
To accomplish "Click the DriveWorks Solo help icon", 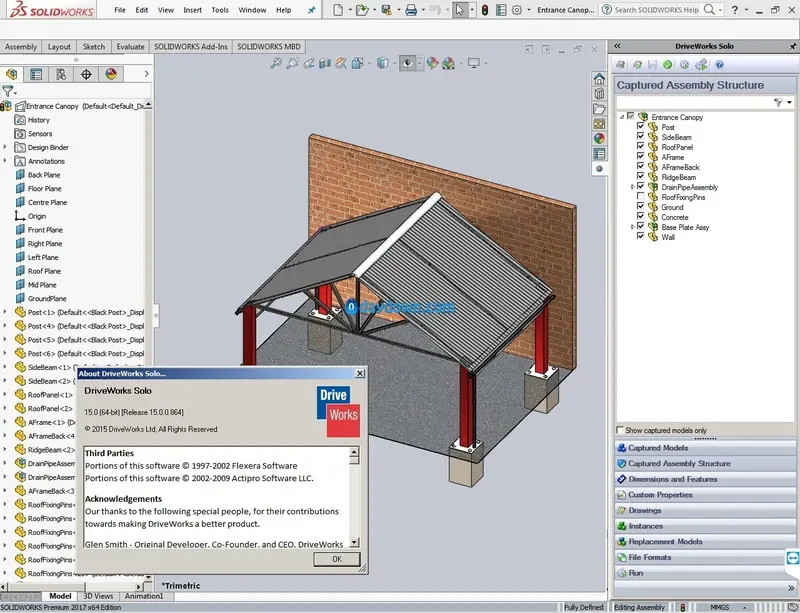I will coord(719,65).
